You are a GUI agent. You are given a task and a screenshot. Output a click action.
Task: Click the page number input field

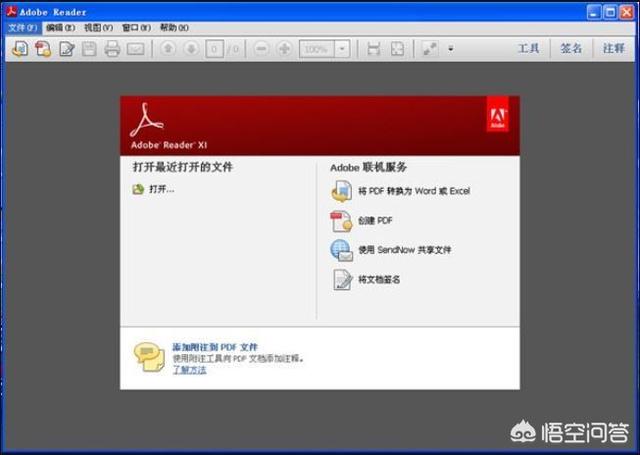tap(214, 49)
